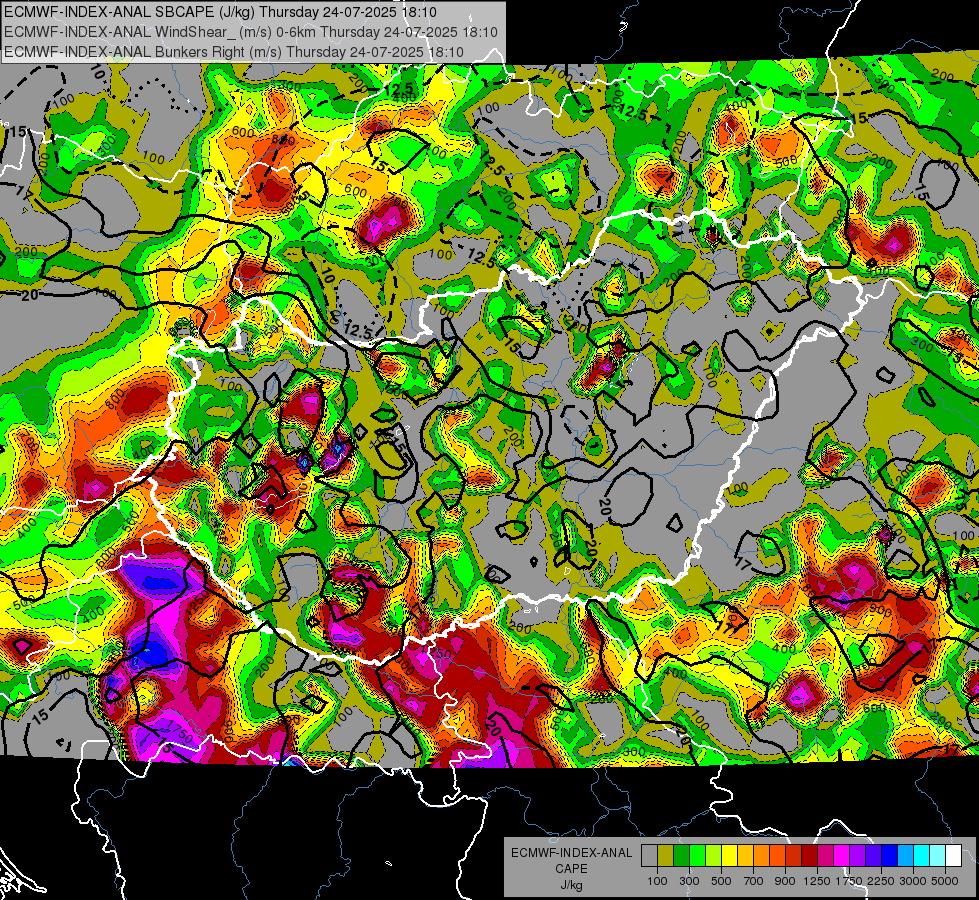The height and width of the screenshot is (900, 979).
Task: Click the legend scale label 5000
Action: pos(945,881)
